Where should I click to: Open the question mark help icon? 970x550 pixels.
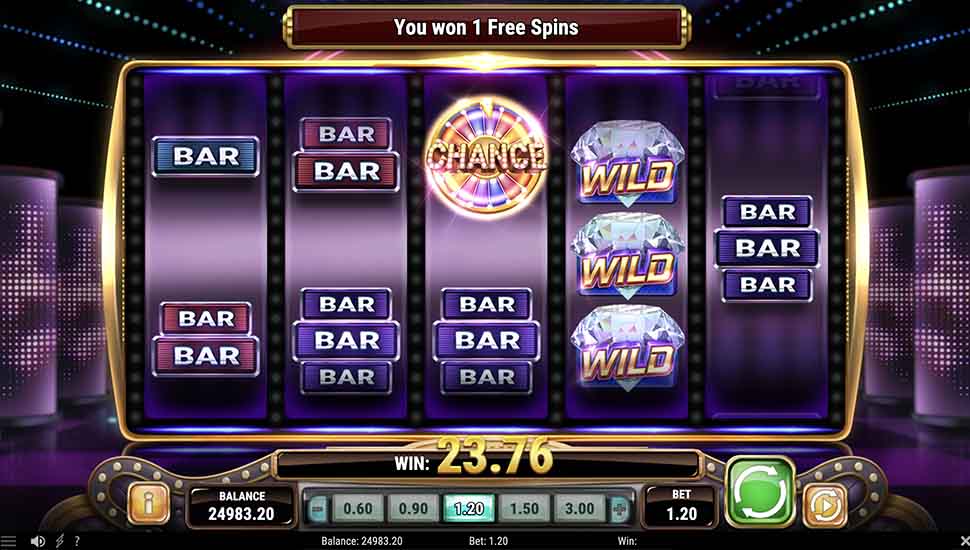pyautogui.click(x=77, y=541)
